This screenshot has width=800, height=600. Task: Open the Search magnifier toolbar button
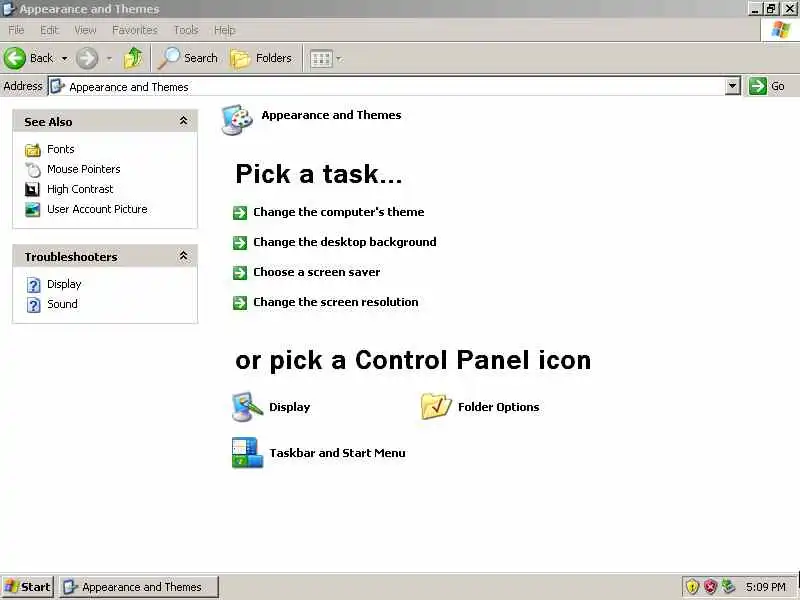click(x=188, y=58)
